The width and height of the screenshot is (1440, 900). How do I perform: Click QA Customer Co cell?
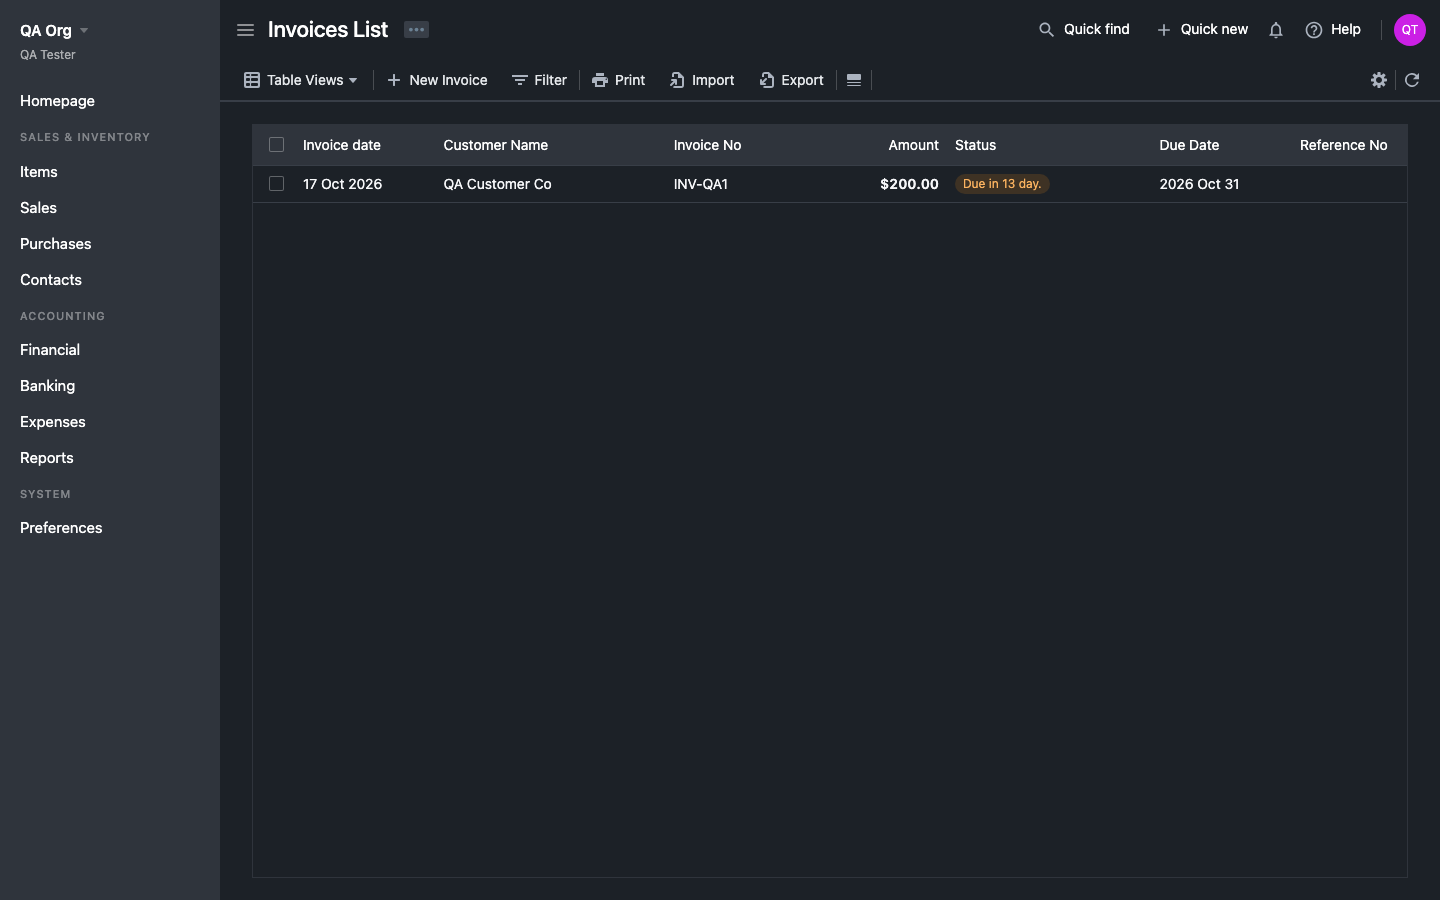(x=497, y=184)
